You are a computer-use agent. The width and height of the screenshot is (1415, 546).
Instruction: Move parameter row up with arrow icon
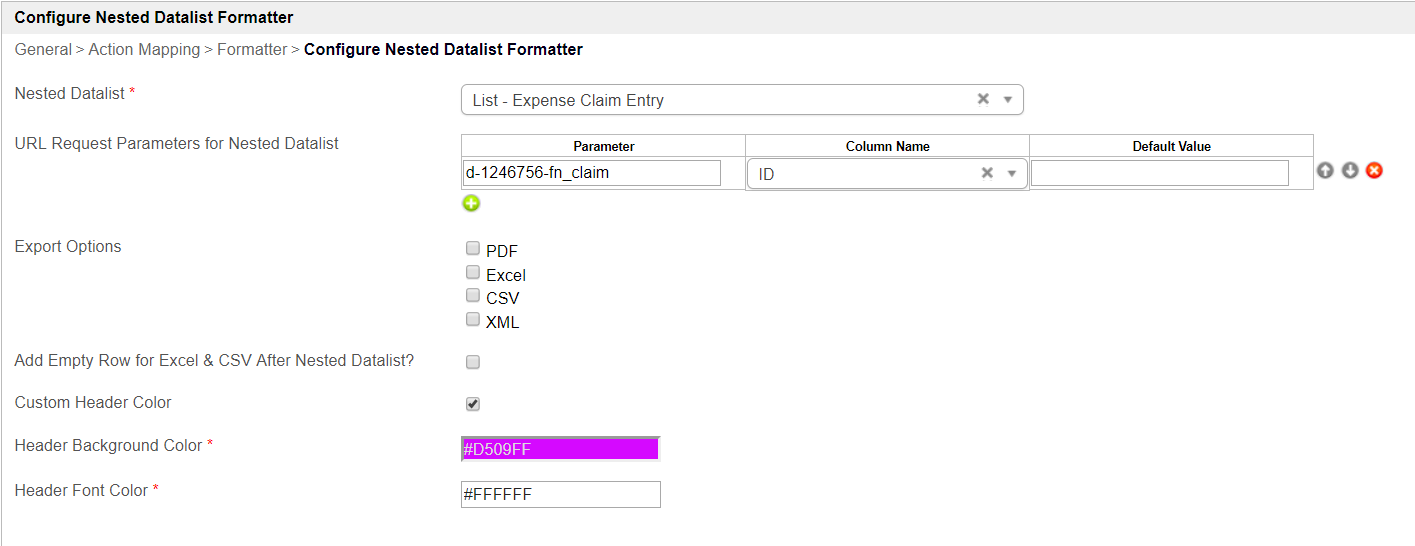click(x=1325, y=171)
